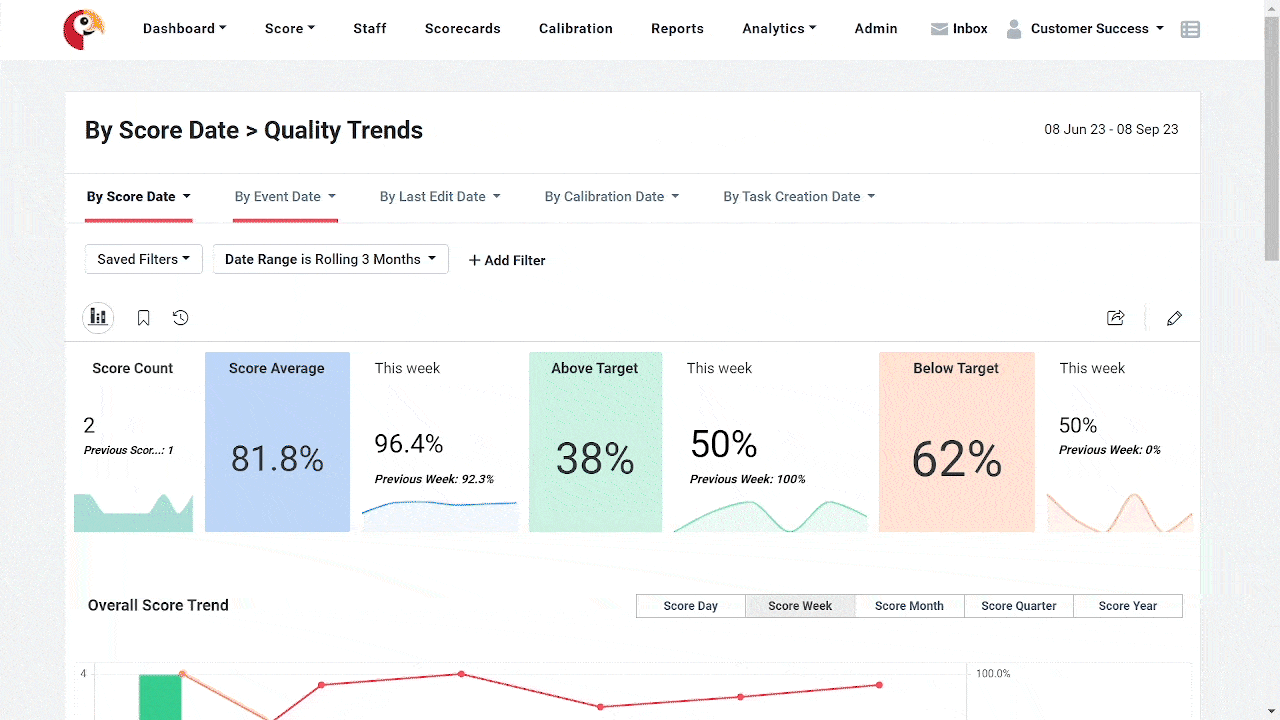Click the green bar in trend chart
Viewport: 1280px width, 720px height.
pyautogui.click(x=160, y=697)
